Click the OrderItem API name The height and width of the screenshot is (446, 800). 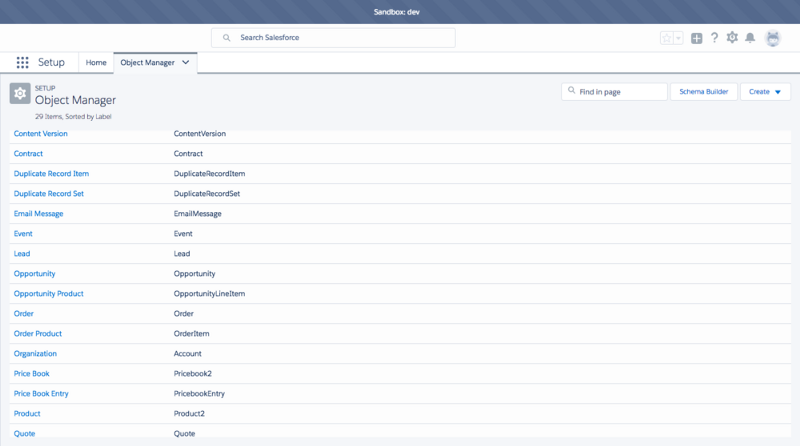(x=191, y=333)
